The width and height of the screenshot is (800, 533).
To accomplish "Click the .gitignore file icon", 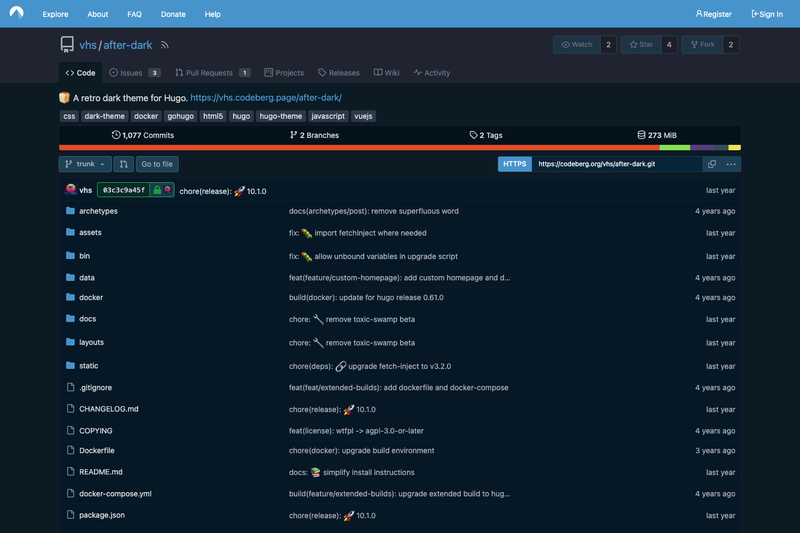I will tap(70, 387).
